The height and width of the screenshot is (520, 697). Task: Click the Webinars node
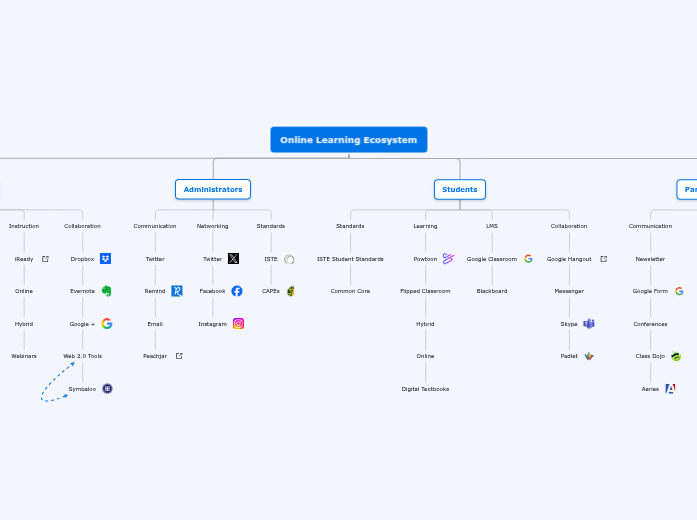pos(24,356)
